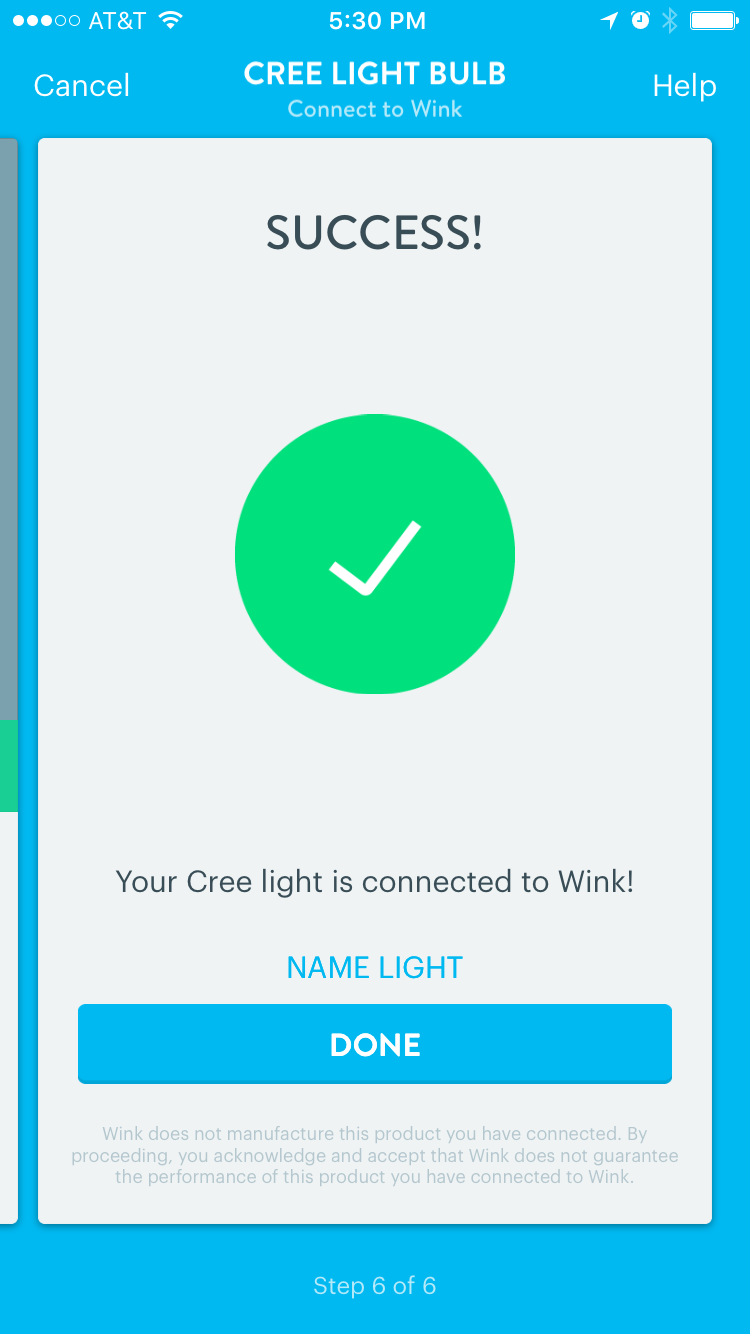Open the Help page
The width and height of the screenshot is (750, 1334).
[684, 86]
